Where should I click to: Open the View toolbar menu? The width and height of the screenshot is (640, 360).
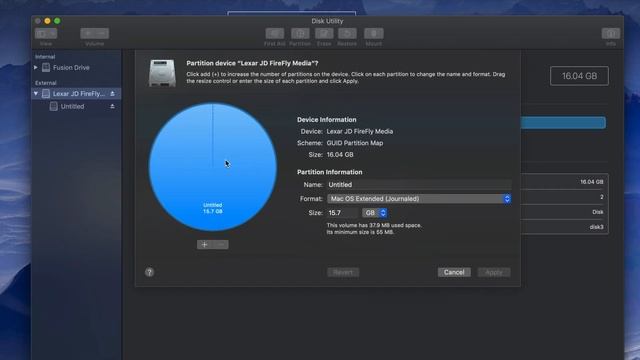(46, 33)
